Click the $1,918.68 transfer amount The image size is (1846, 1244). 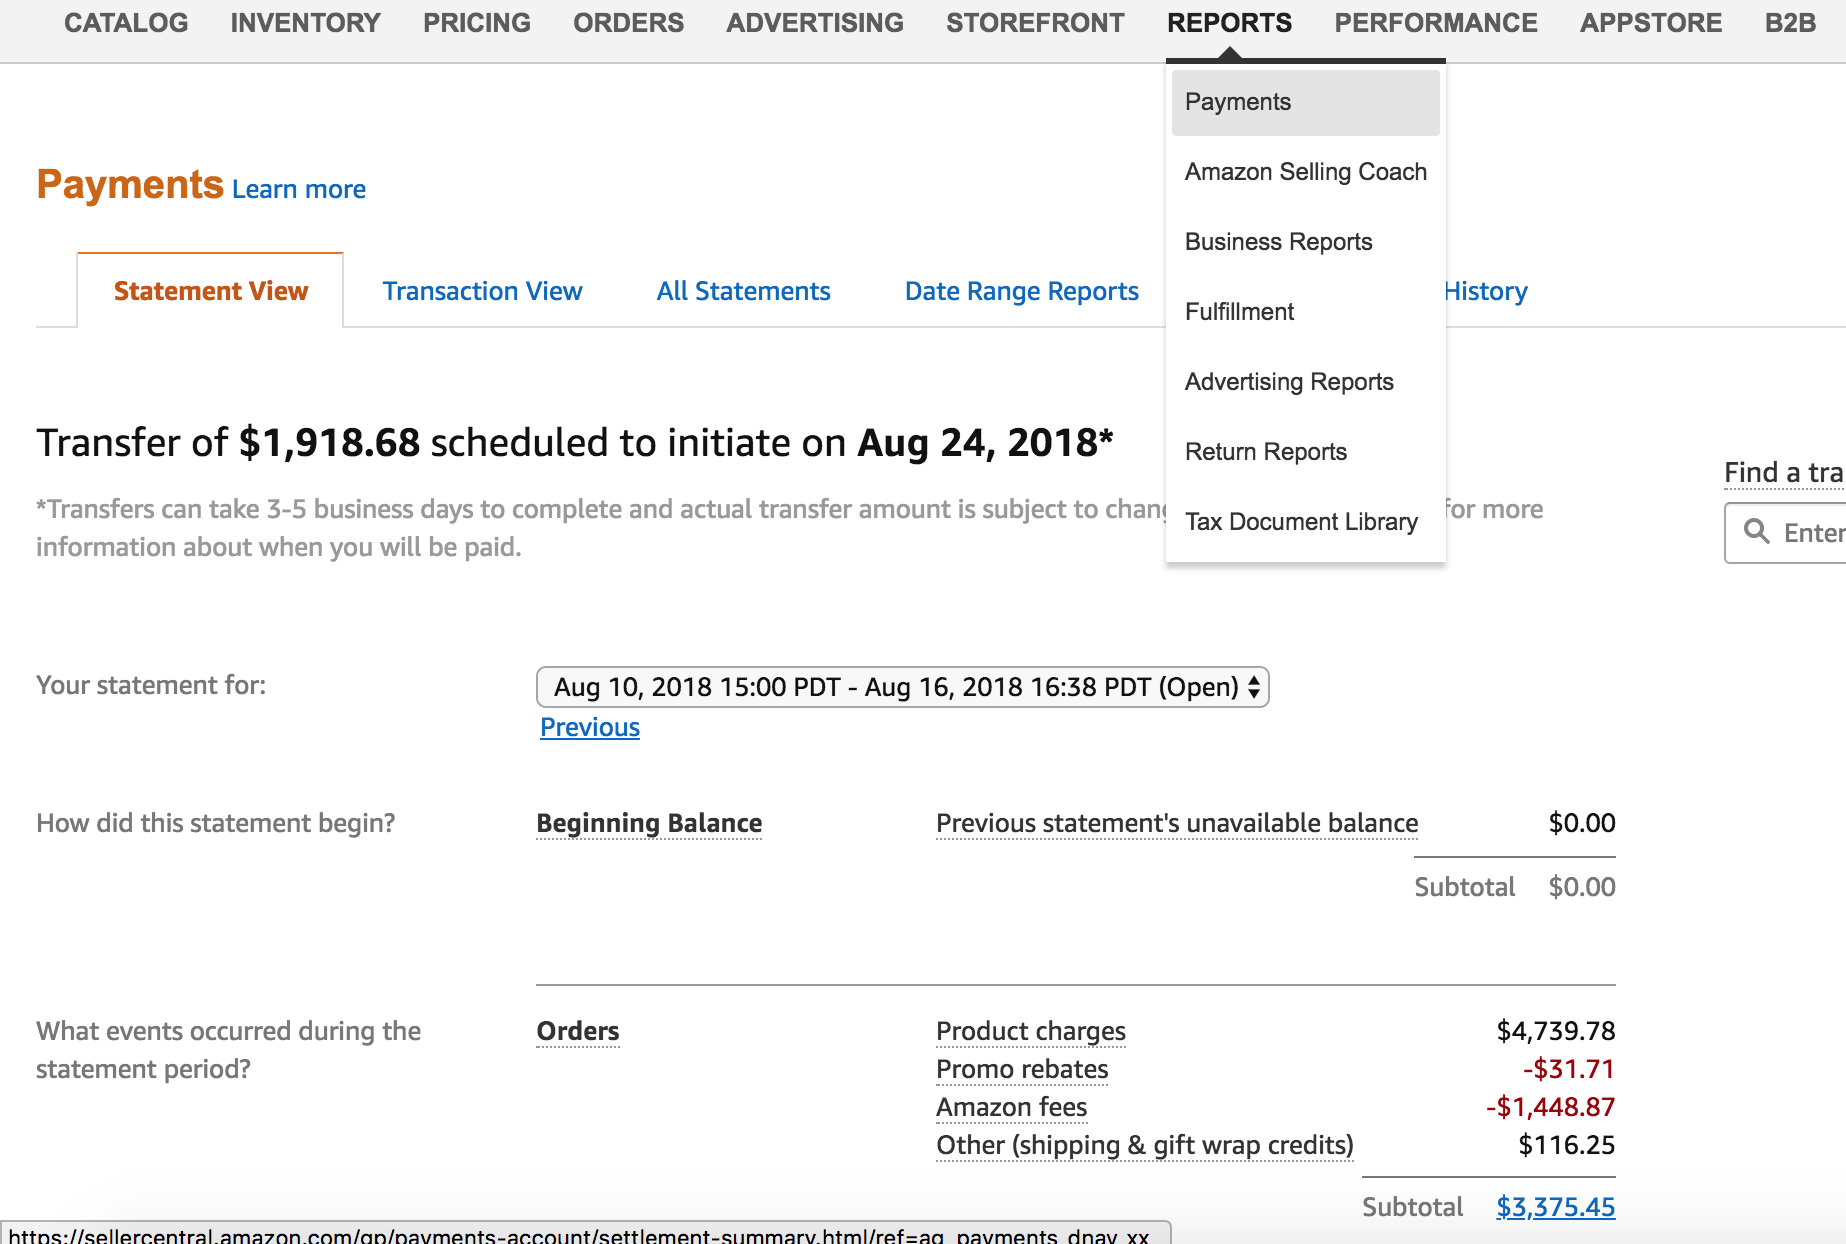click(x=329, y=443)
